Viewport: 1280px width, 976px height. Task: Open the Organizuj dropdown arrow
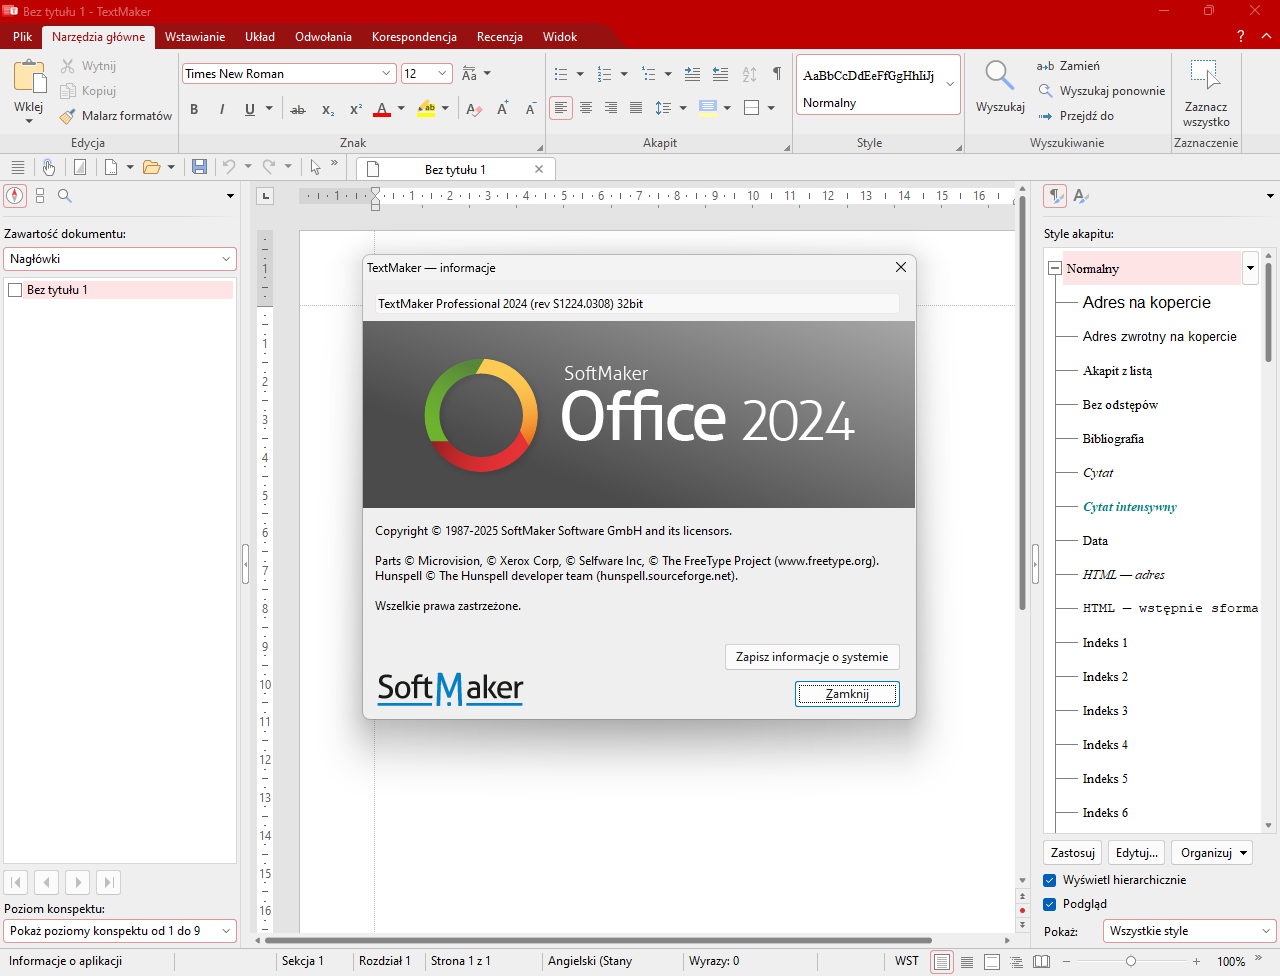point(1244,853)
